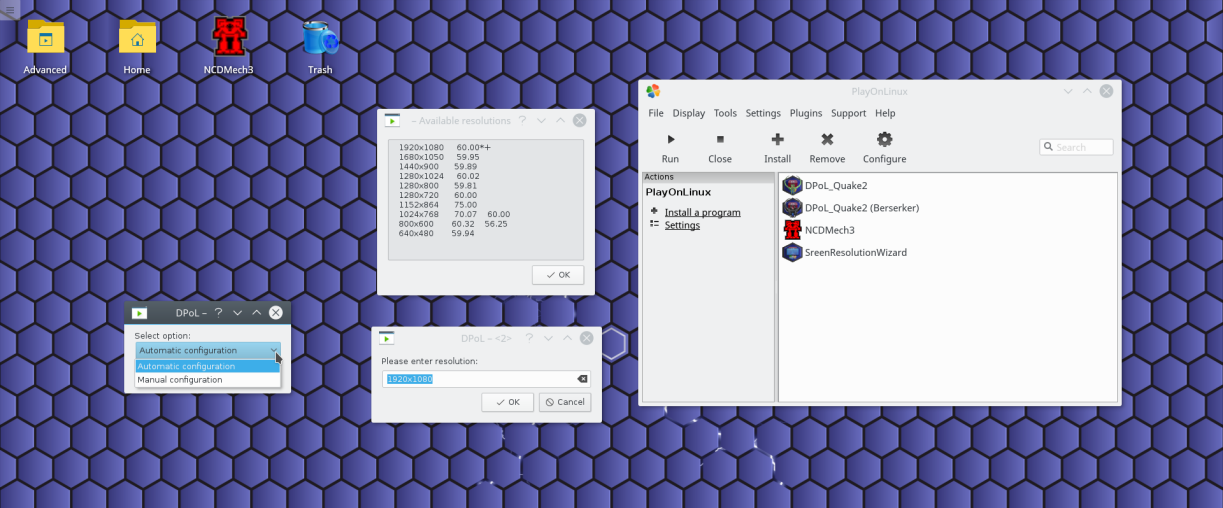1223x508 pixels.
Task: Click the 1280x1024 60.02 resolution line
Action: click(439, 176)
